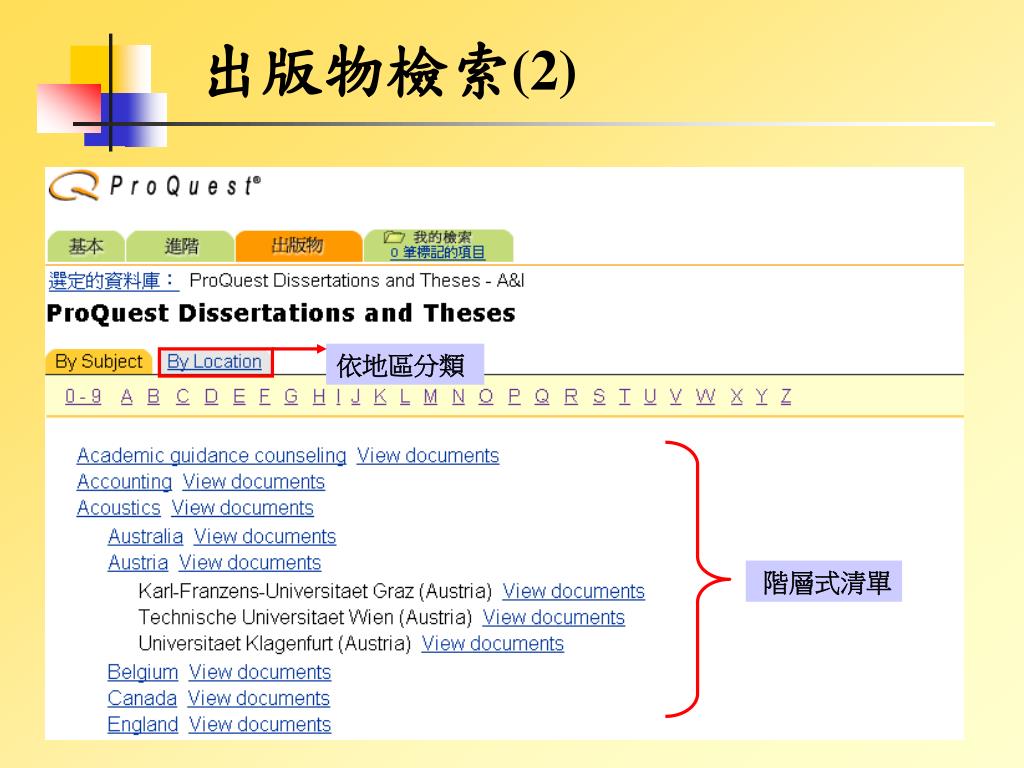The width and height of the screenshot is (1024, 768).
Task: Switch to the By Location tab
Action: 214,361
